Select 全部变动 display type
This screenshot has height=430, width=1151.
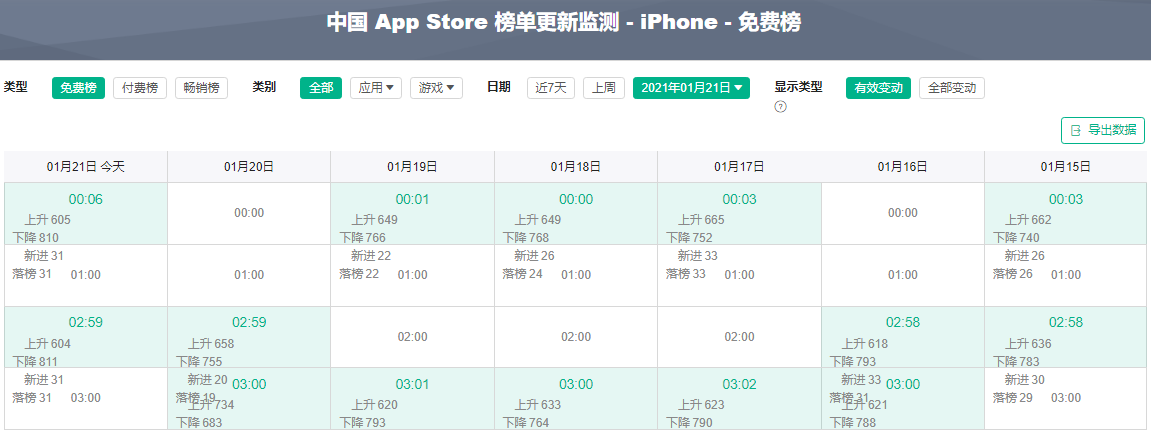[x=952, y=88]
